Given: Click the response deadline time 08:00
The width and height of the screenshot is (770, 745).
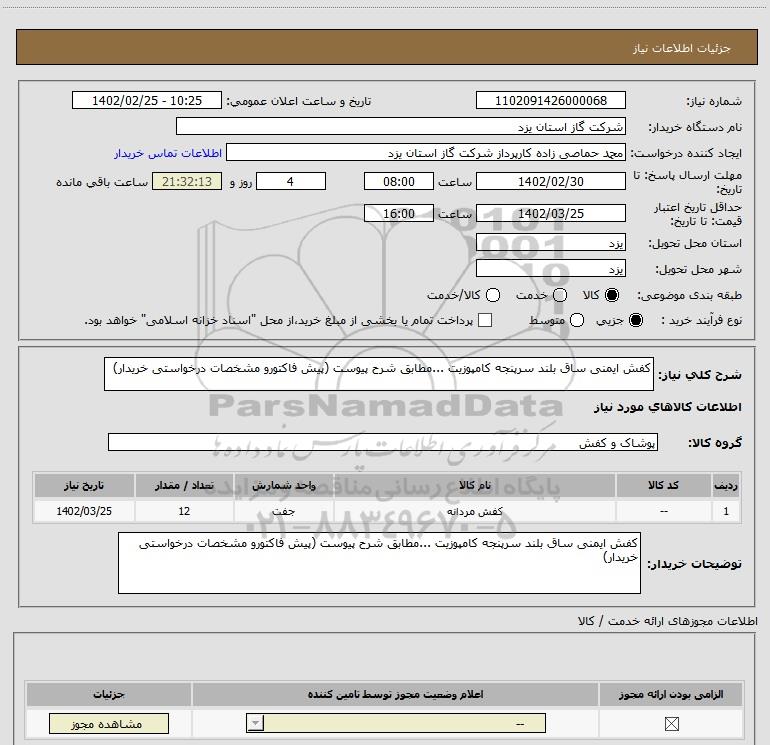Looking at the screenshot, I should pyautogui.click(x=399, y=181).
